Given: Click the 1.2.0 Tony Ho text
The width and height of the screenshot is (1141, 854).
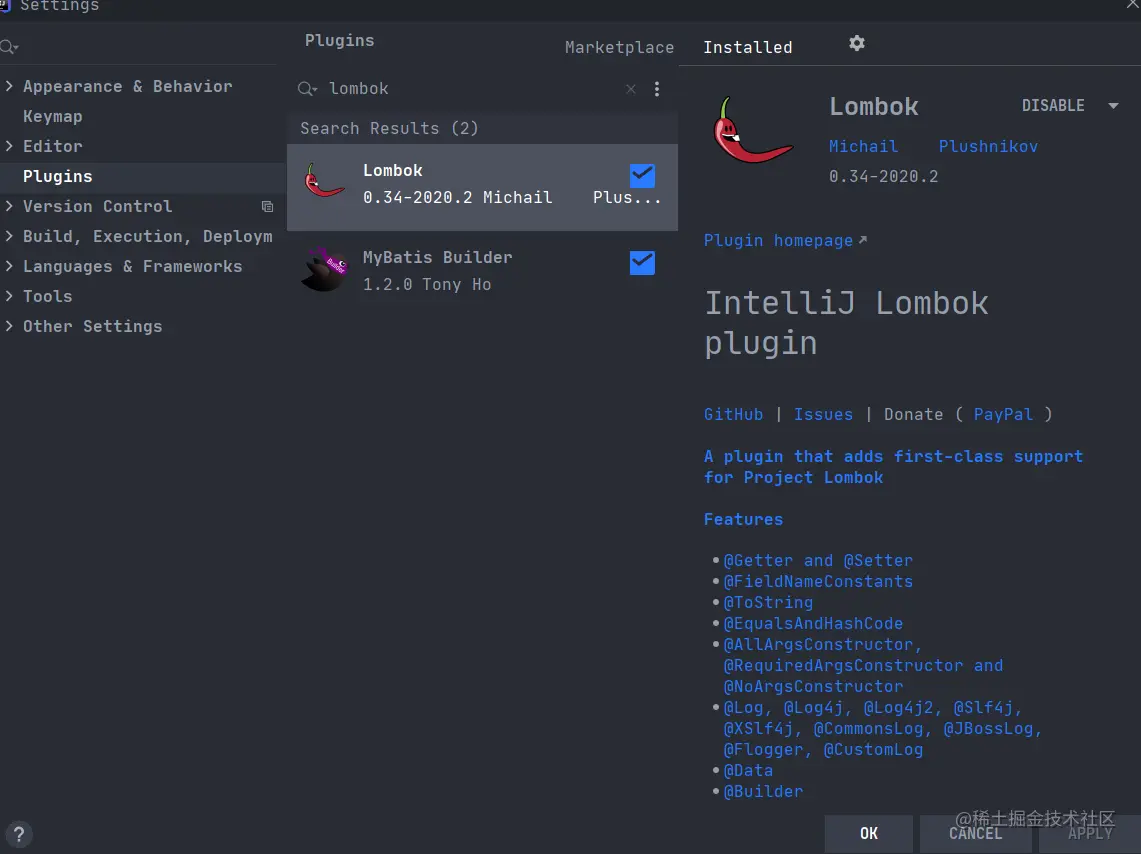Looking at the screenshot, I should [x=426, y=285].
